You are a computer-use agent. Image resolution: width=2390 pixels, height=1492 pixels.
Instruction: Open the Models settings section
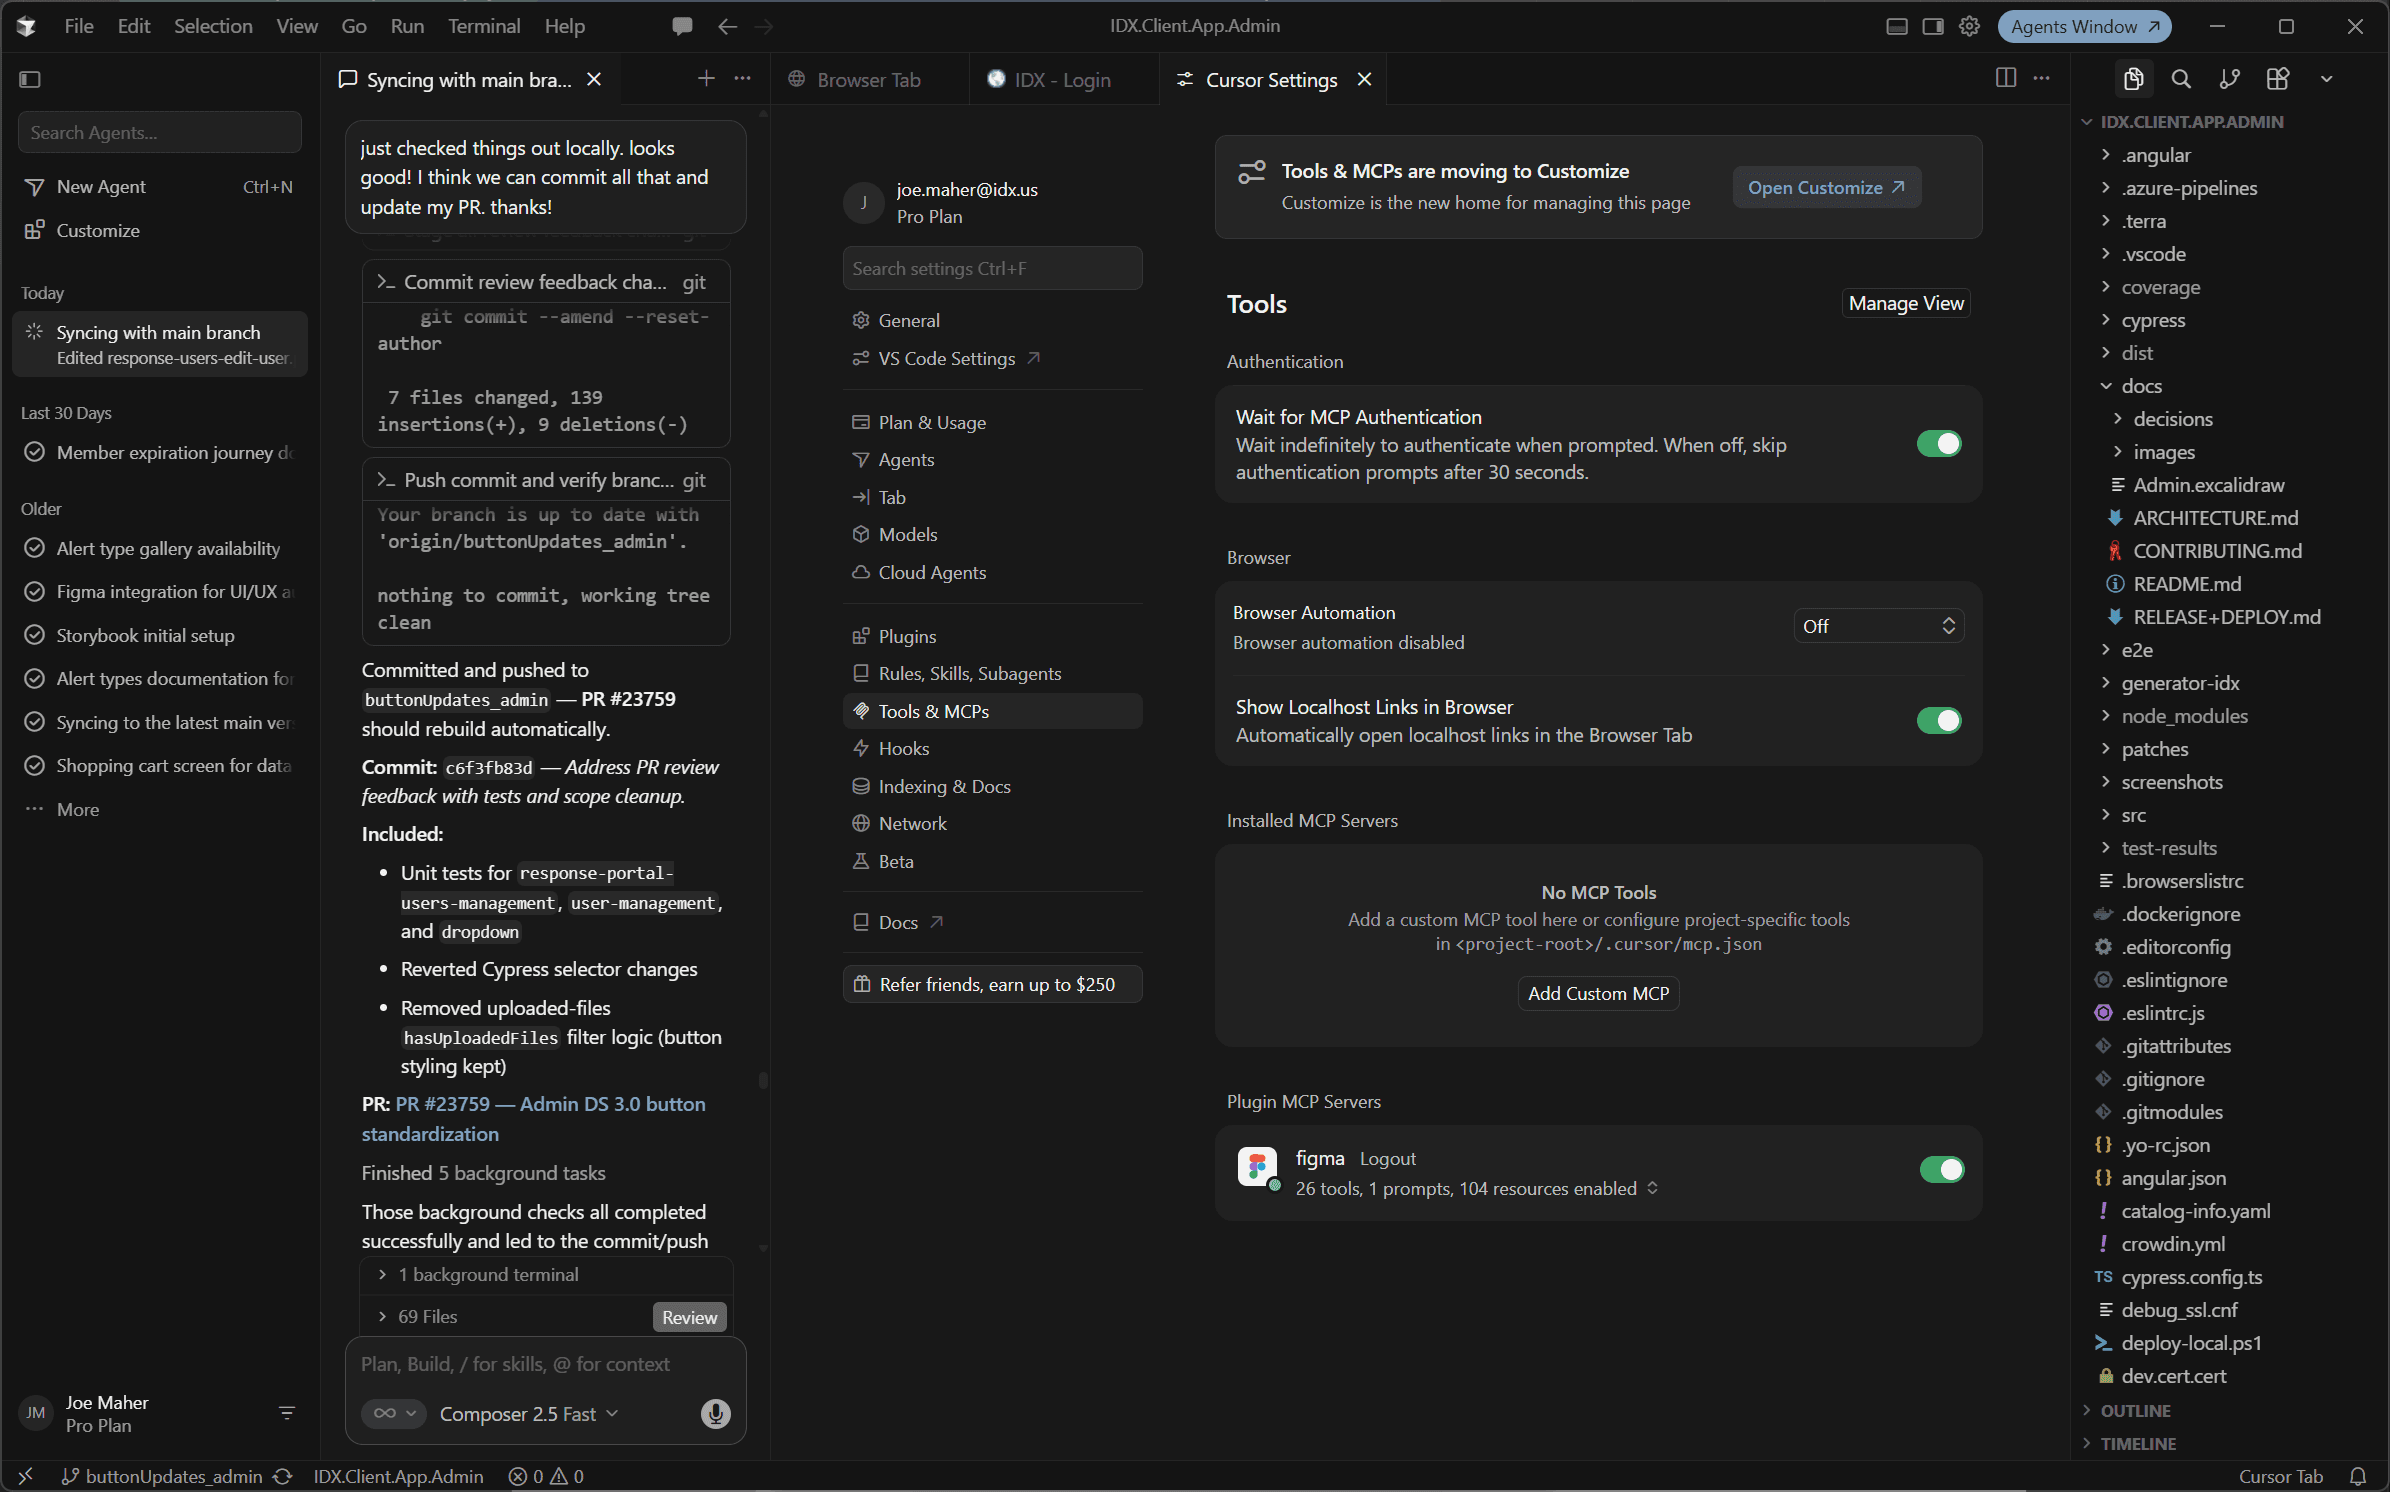pyautogui.click(x=992, y=534)
